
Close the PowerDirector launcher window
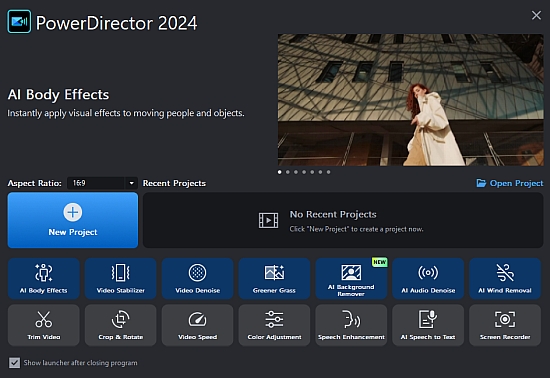tap(536, 15)
